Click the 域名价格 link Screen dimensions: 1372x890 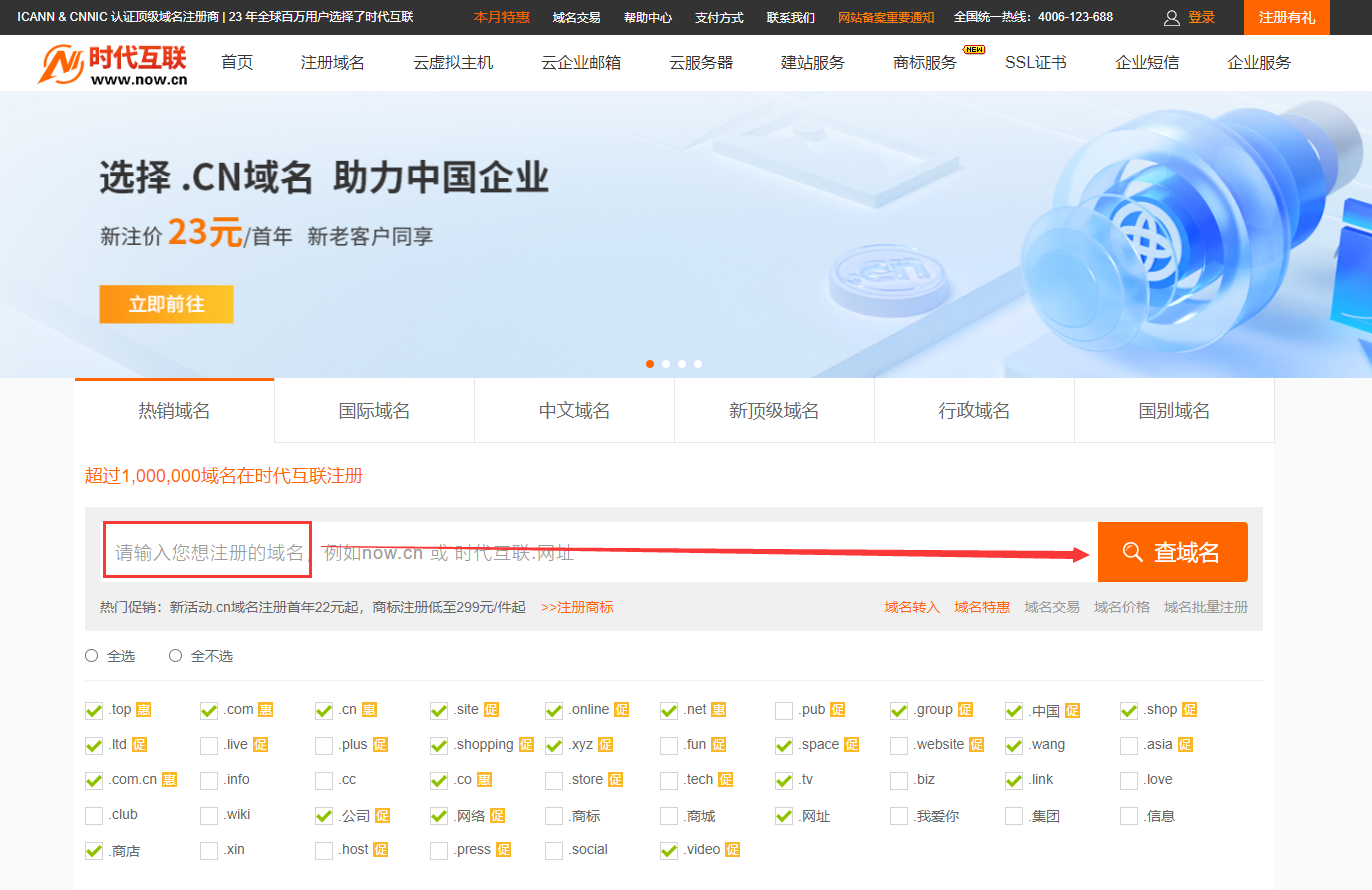[x=1122, y=607]
